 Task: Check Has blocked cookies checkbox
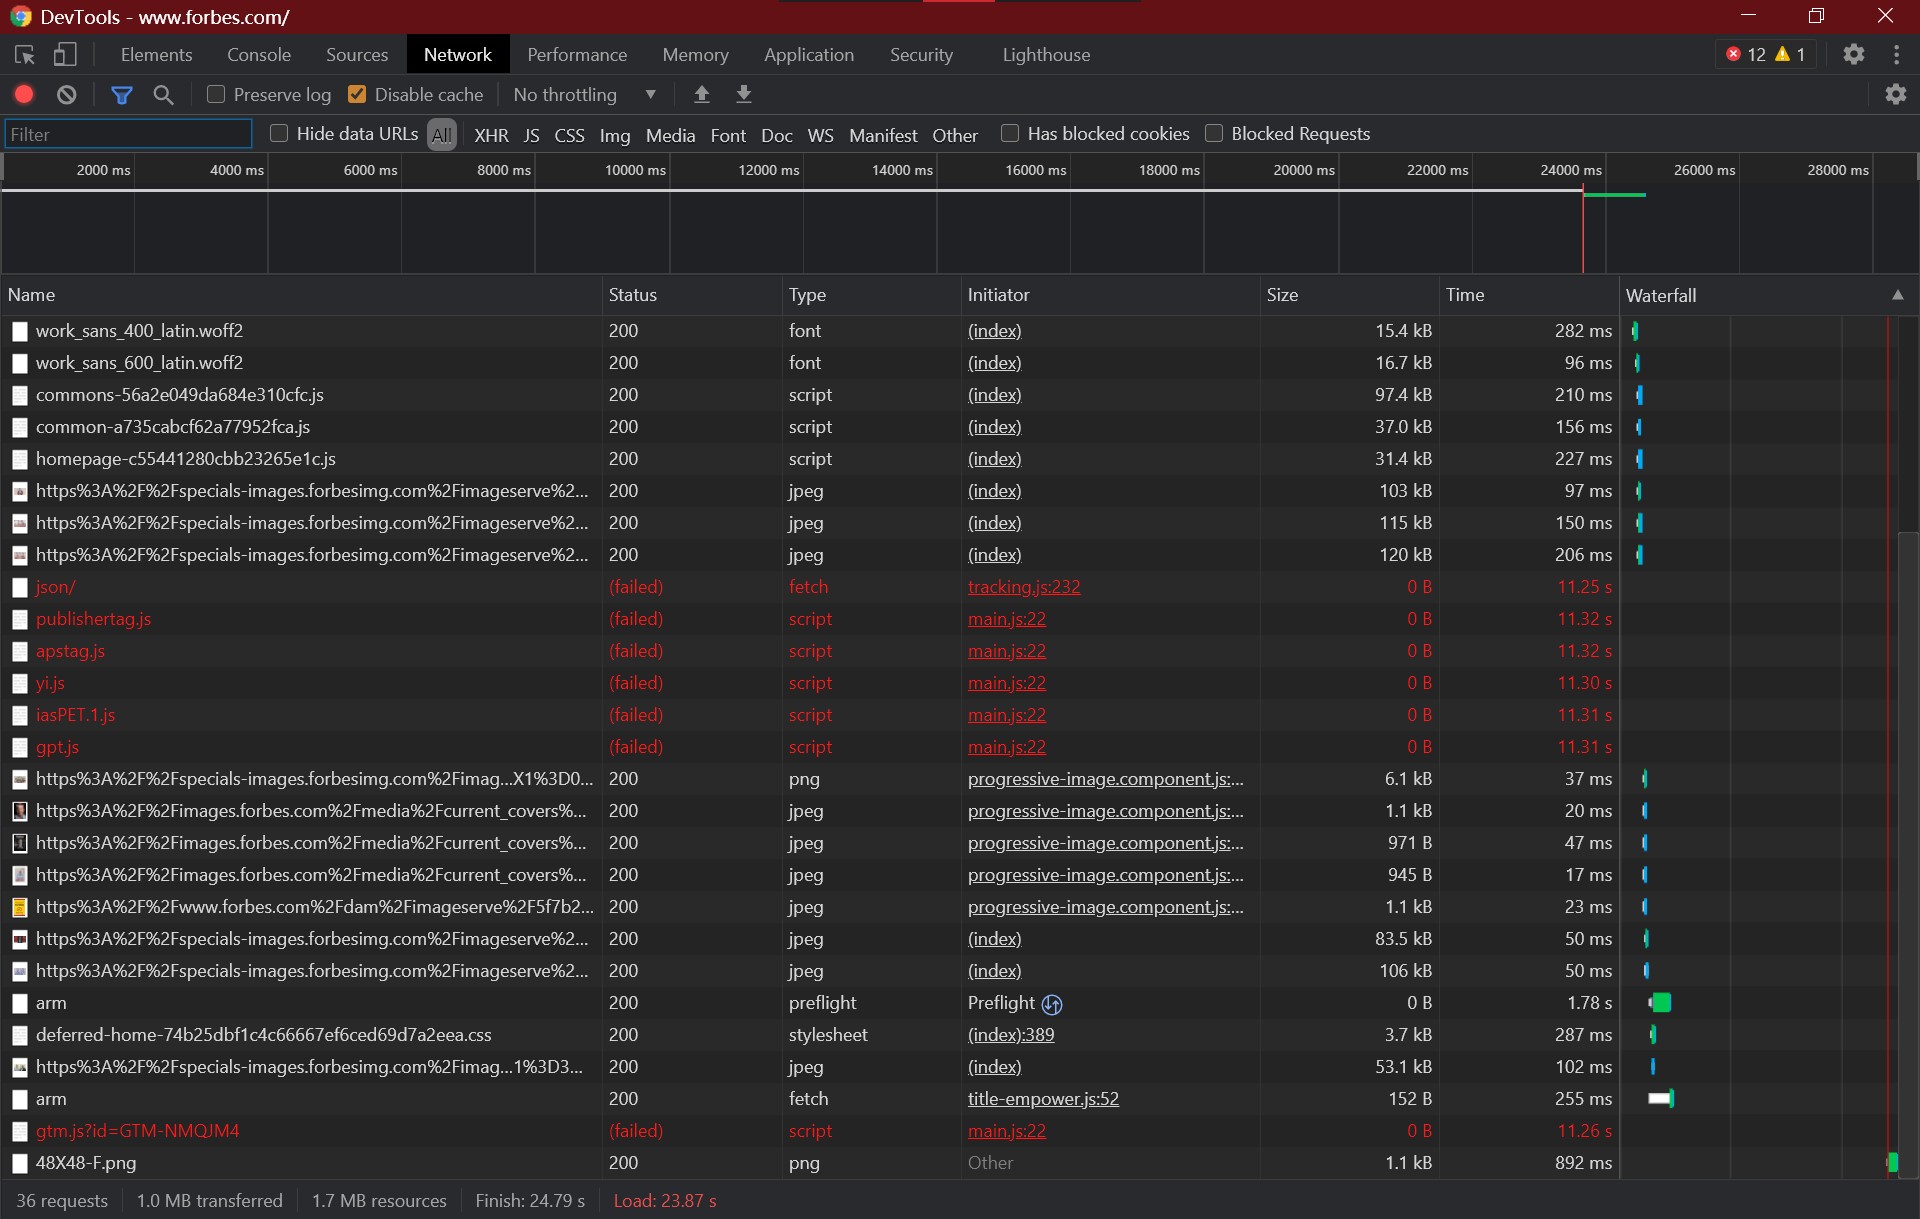(x=1010, y=133)
